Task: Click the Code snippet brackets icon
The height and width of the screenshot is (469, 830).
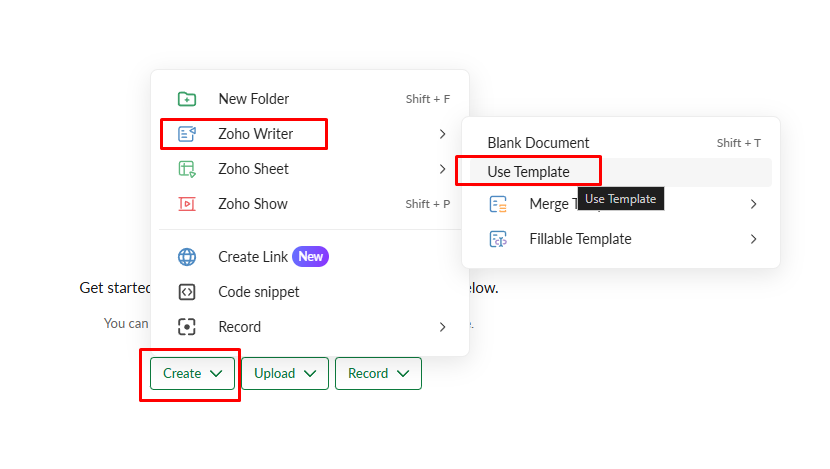Action: pyautogui.click(x=187, y=292)
